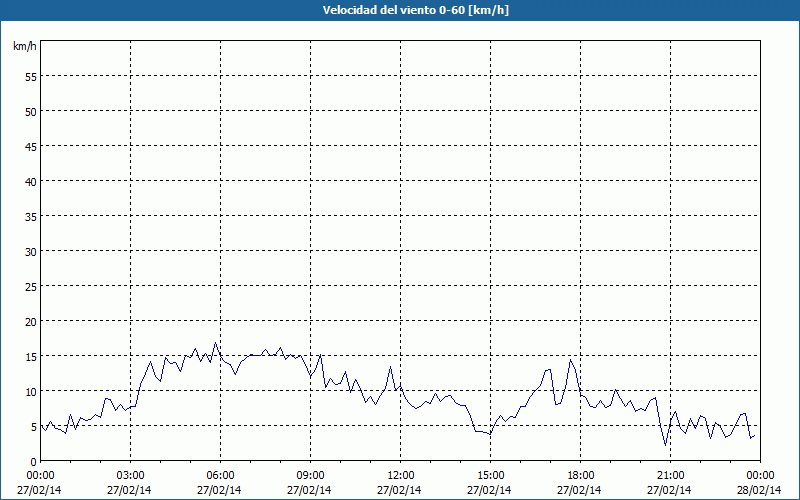Select the y-axis tick label '55'
The image size is (800, 500).
pyautogui.click(x=31, y=77)
